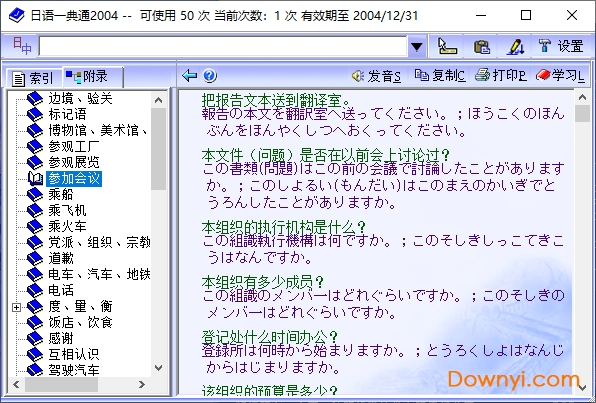
Task: Select 道歉 tree item
Action: (61, 258)
